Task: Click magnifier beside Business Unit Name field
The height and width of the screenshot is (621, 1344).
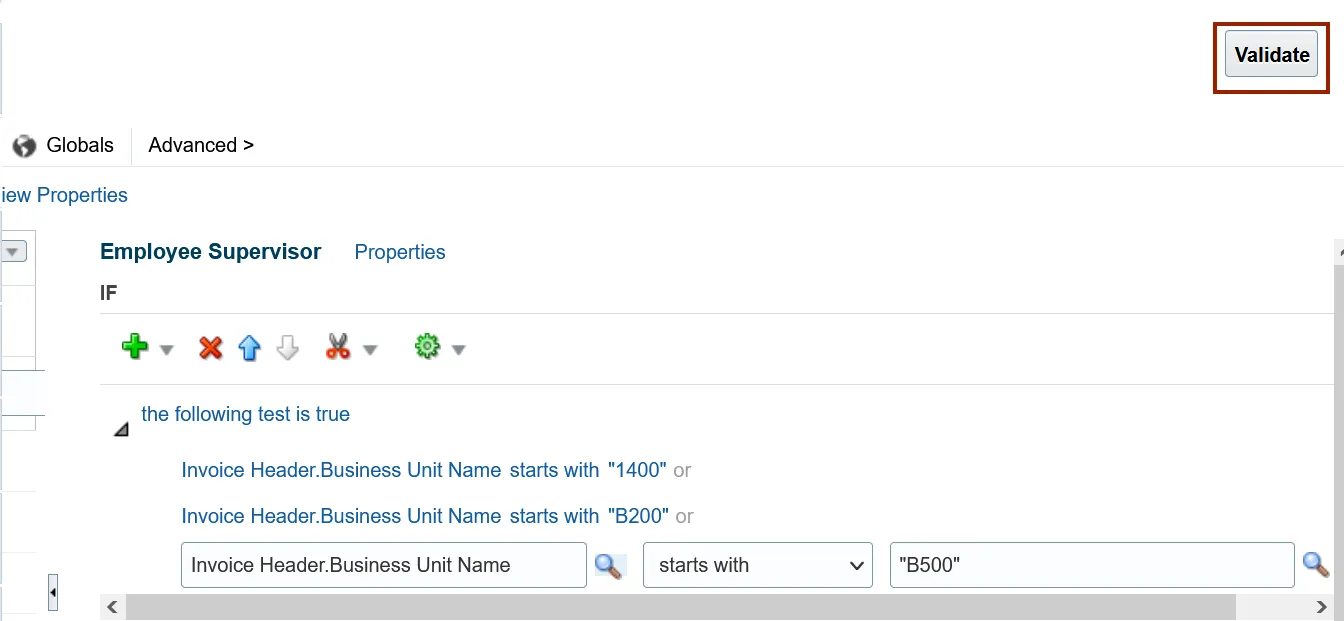Action: click(608, 566)
